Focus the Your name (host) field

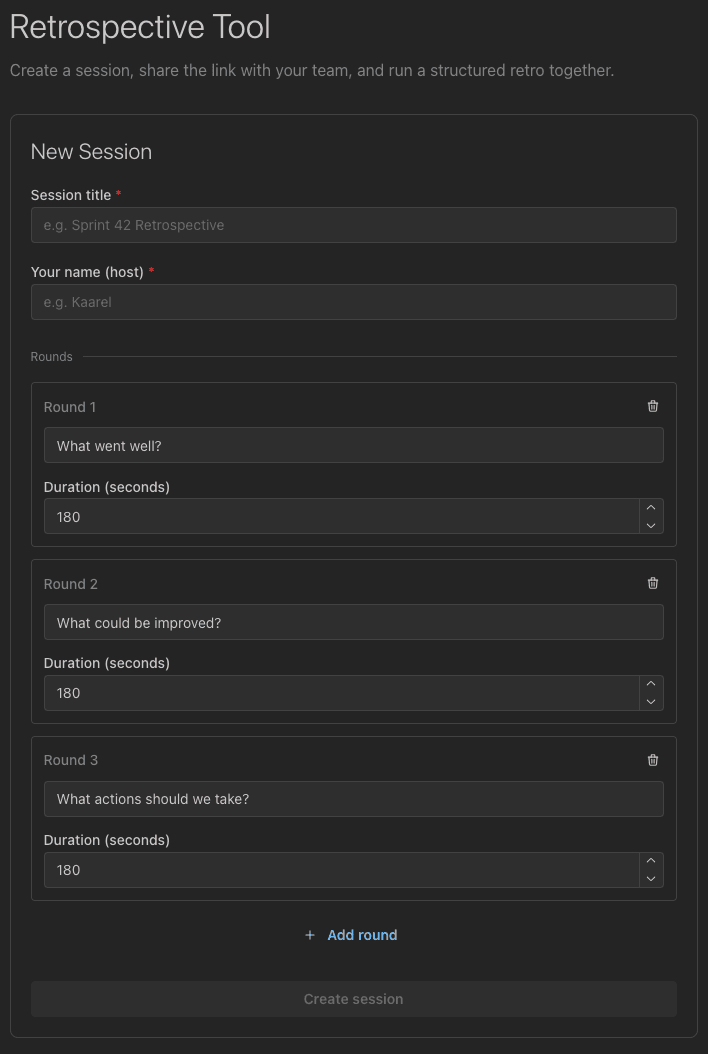point(353,302)
